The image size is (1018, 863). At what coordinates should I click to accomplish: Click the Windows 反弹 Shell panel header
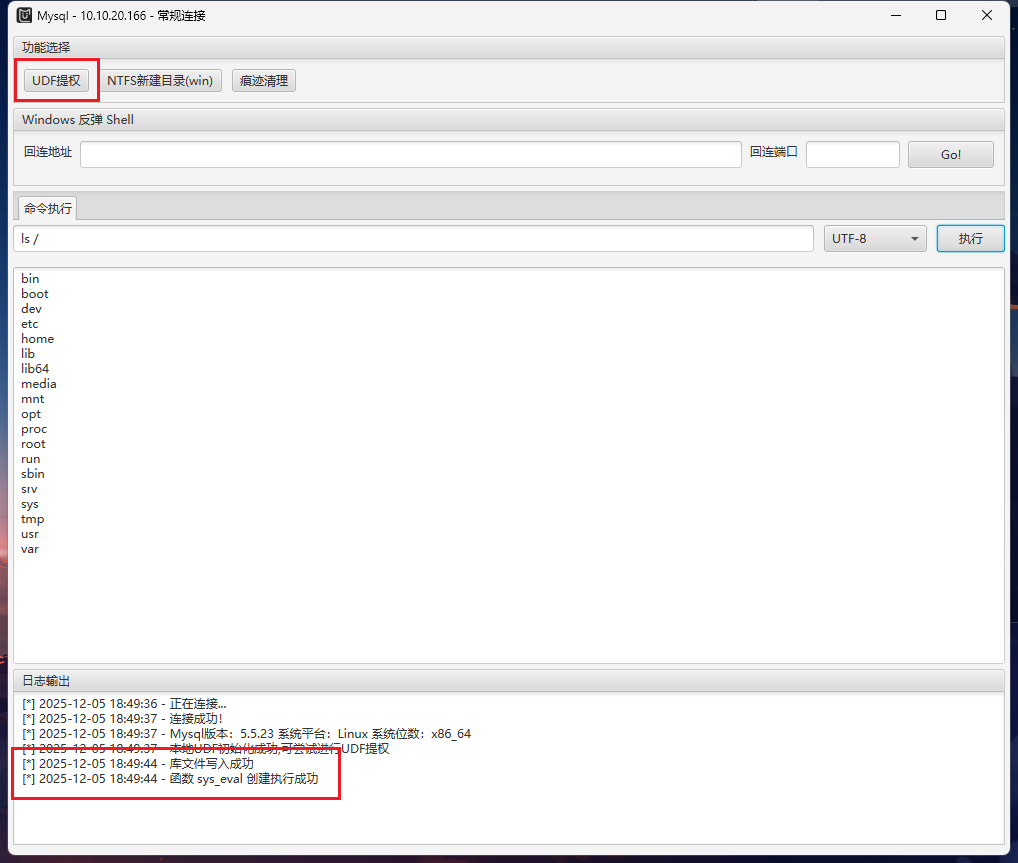click(x=78, y=120)
